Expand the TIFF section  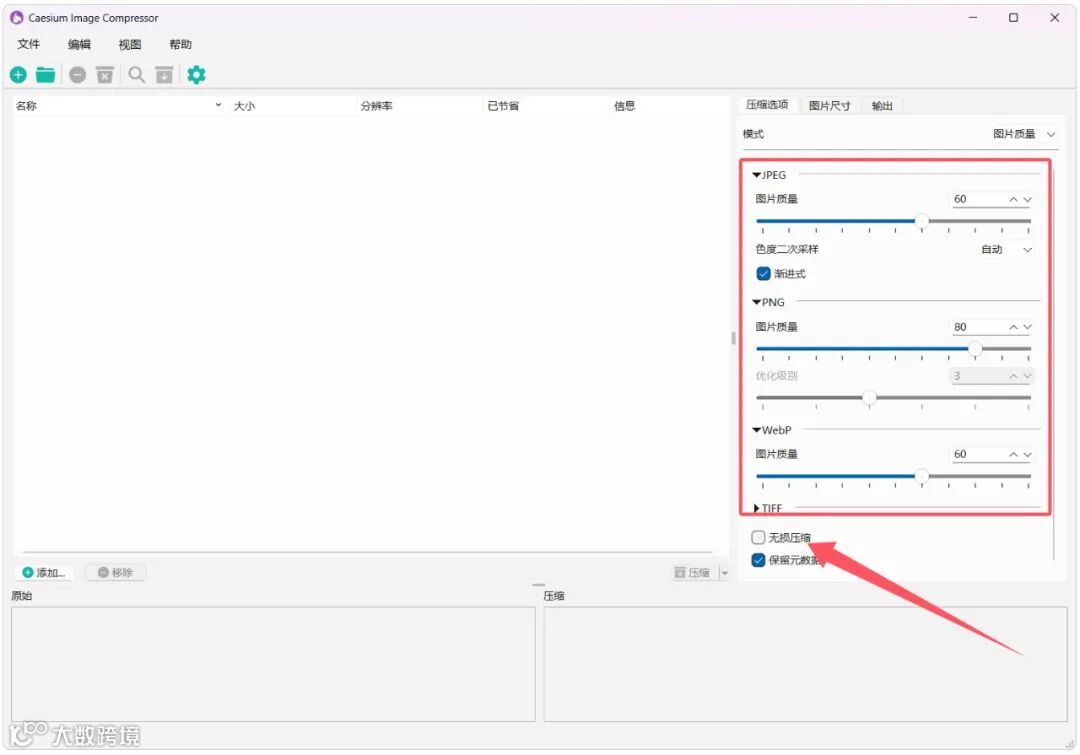pos(756,508)
